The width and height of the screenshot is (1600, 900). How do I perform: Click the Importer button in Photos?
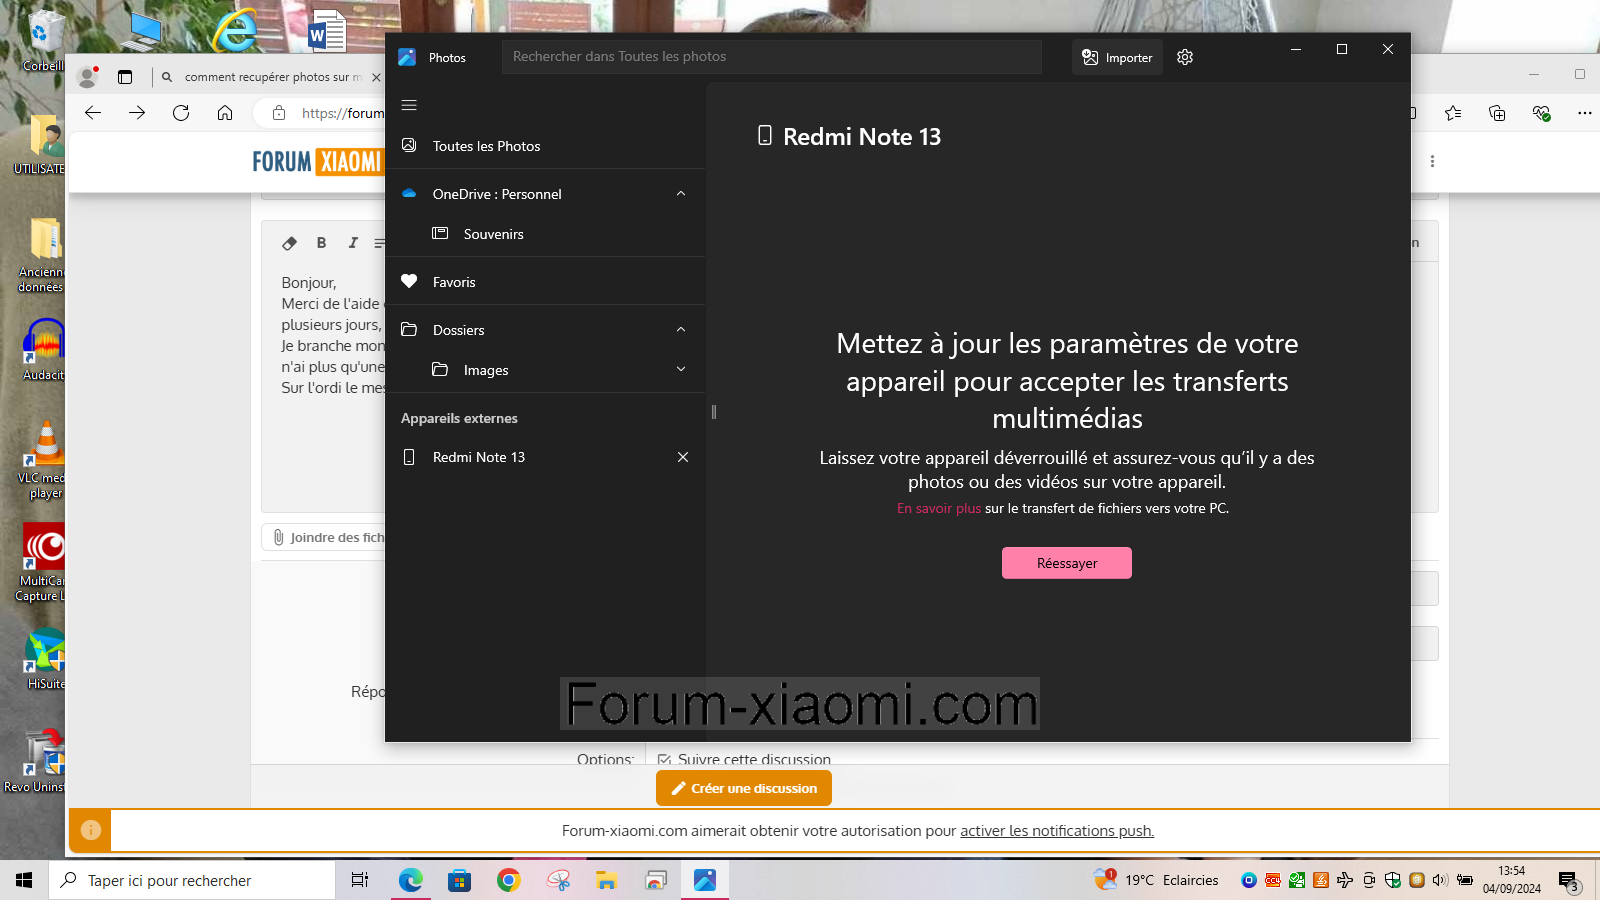tap(1117, 57)
